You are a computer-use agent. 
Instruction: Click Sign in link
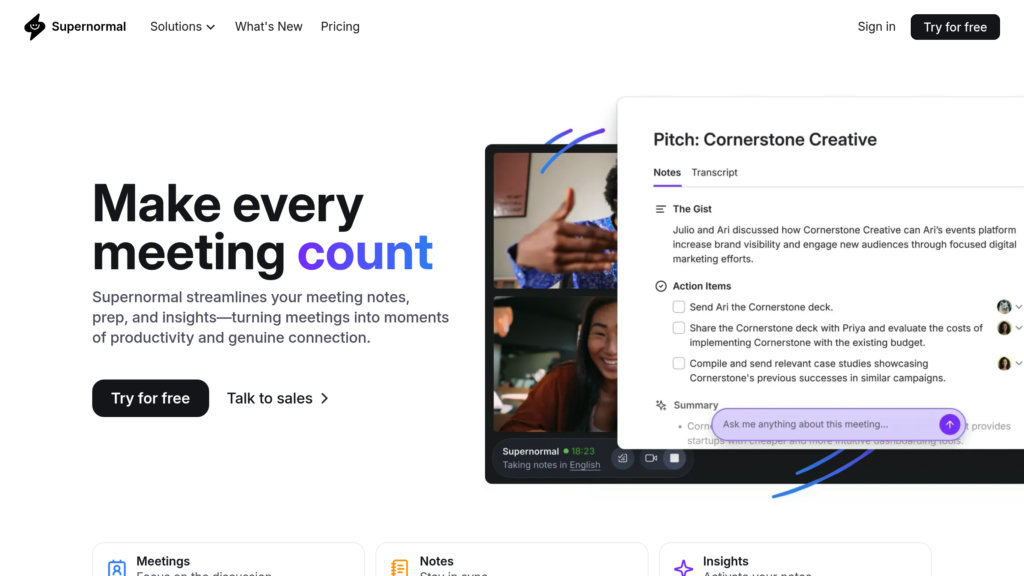coord(876,27)
